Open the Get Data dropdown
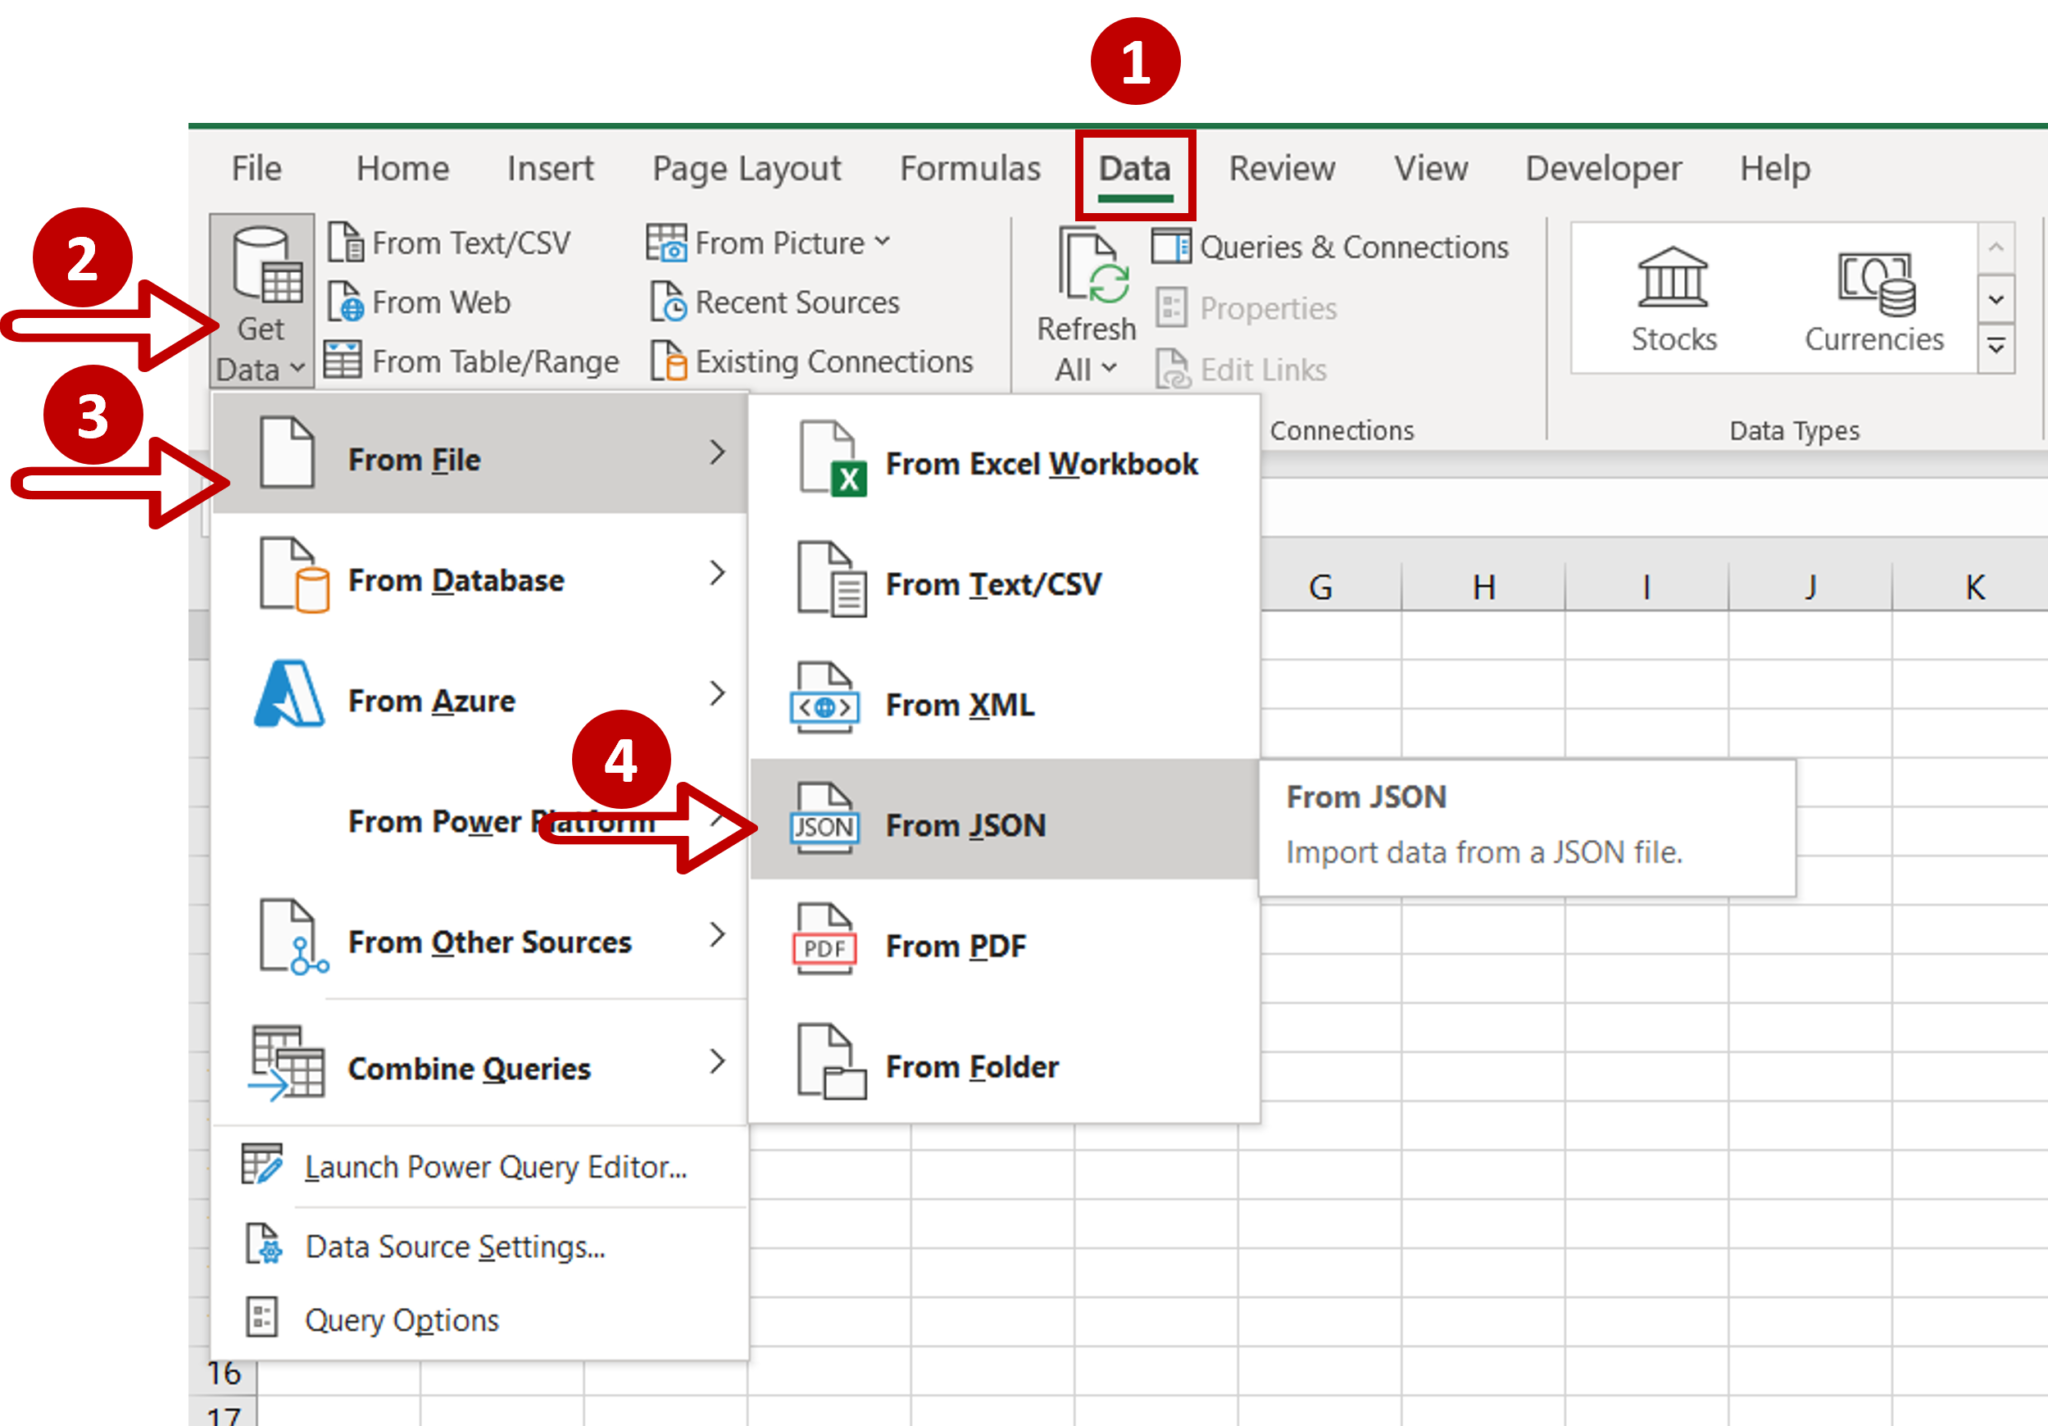 258,300
